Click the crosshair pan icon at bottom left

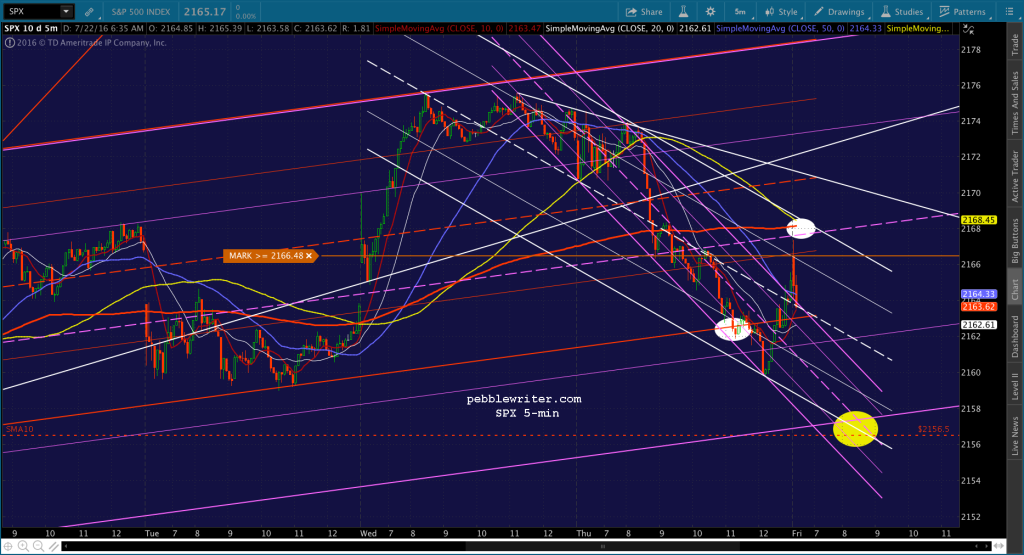click(x=8, y=546)
